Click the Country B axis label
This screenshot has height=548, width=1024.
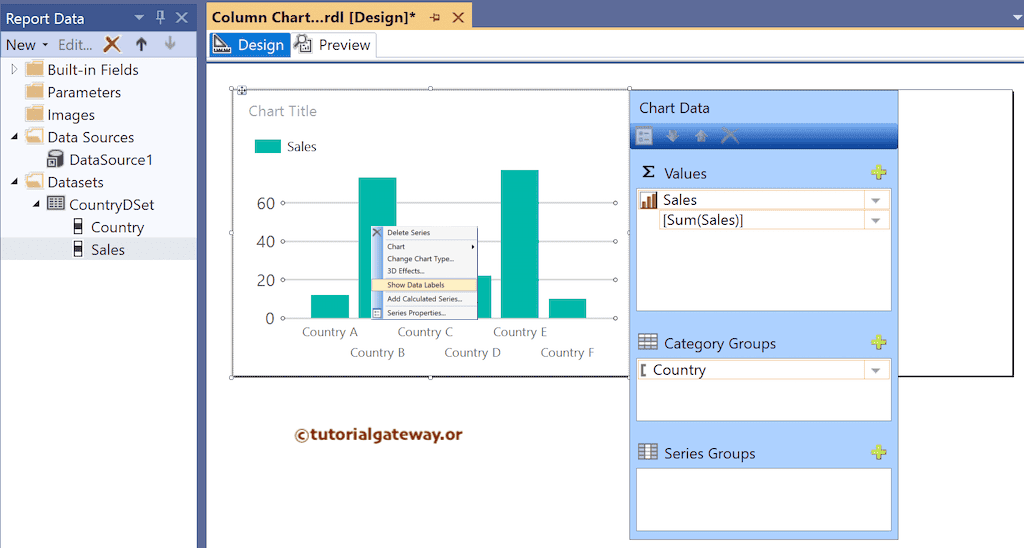(x=377, y=353)
